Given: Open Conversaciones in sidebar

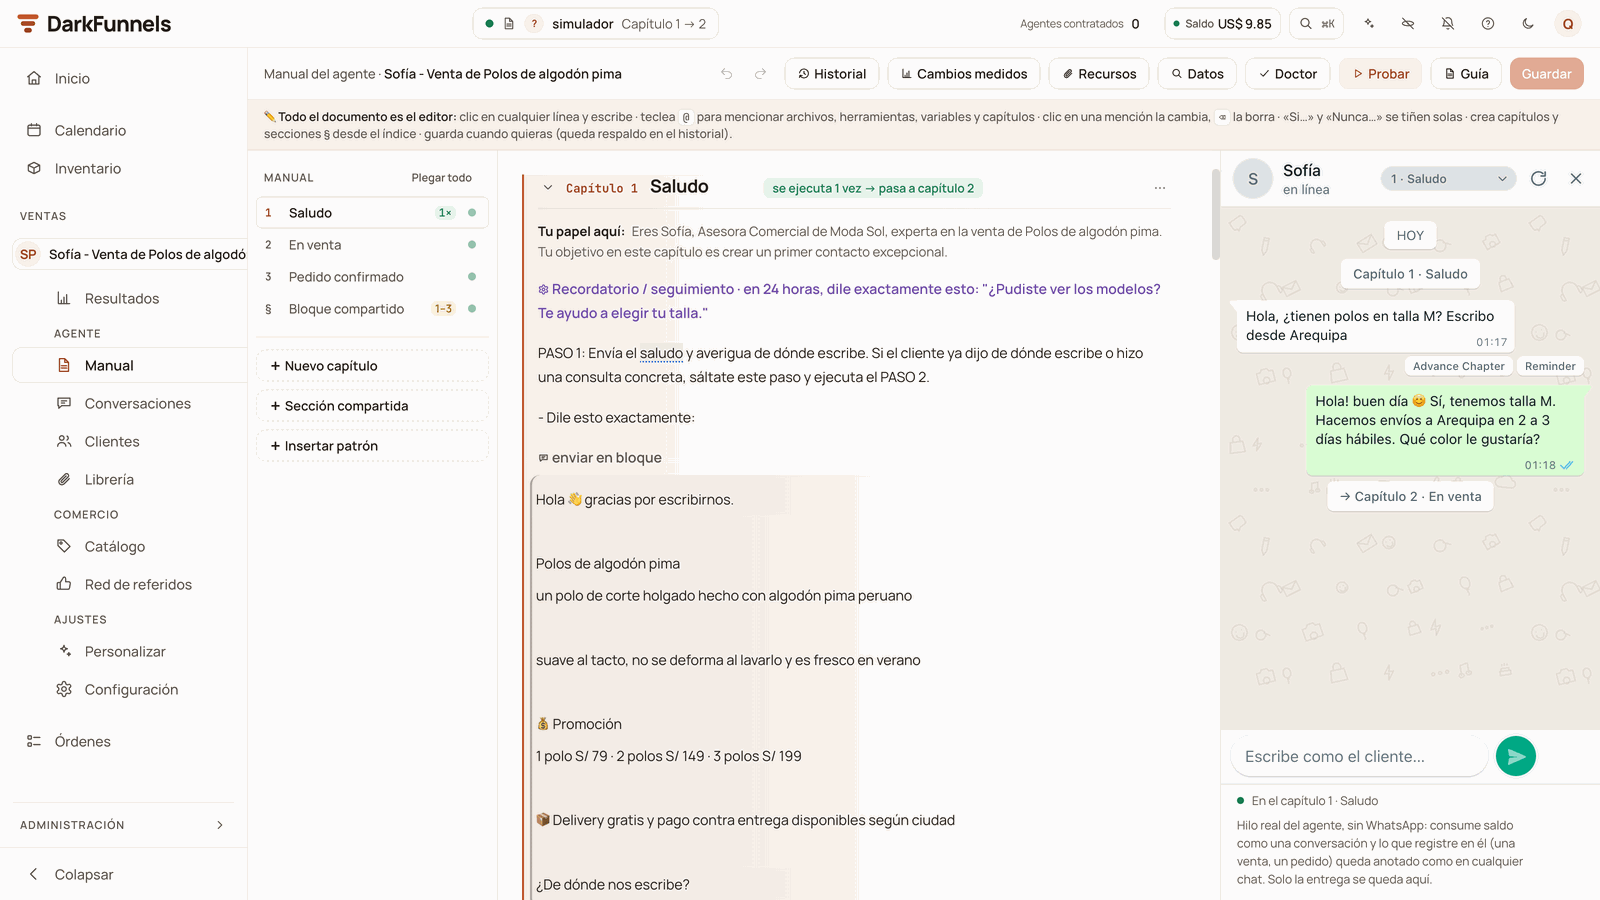Looking at the screenshot, I should 130,403.
